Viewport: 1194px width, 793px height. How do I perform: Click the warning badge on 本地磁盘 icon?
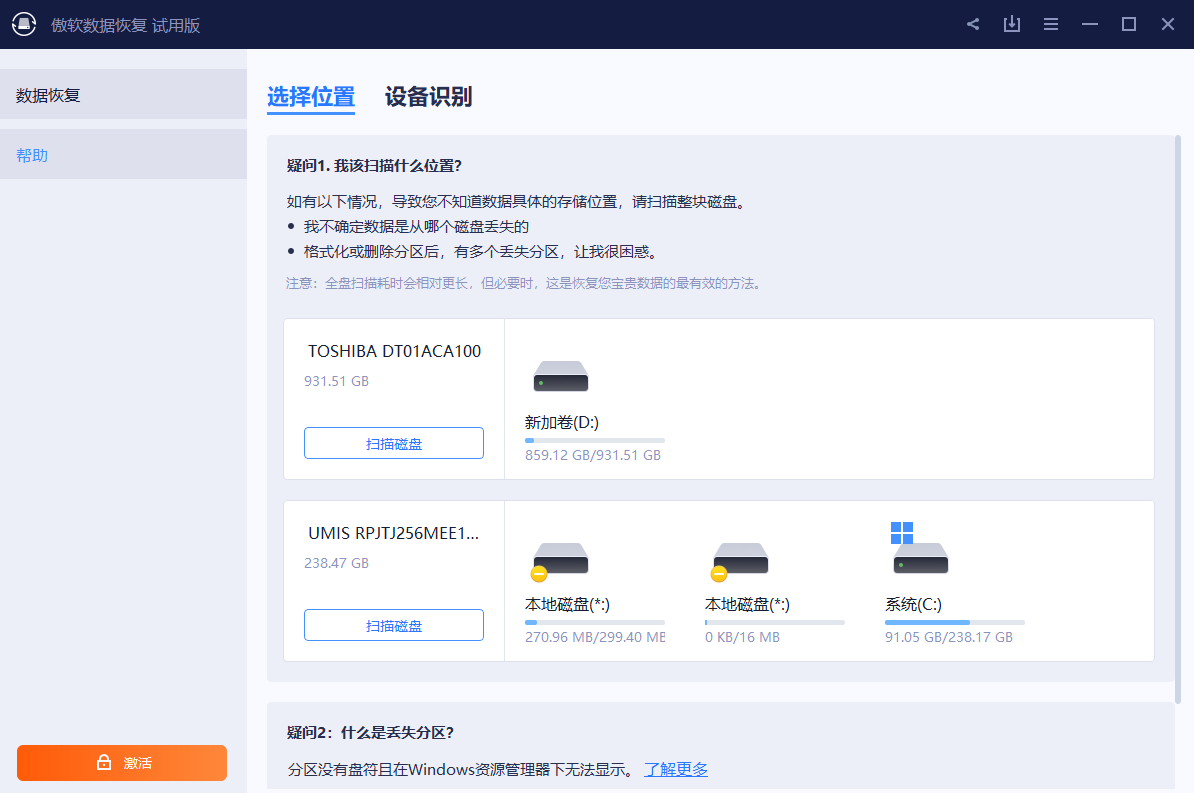(539, 574)
